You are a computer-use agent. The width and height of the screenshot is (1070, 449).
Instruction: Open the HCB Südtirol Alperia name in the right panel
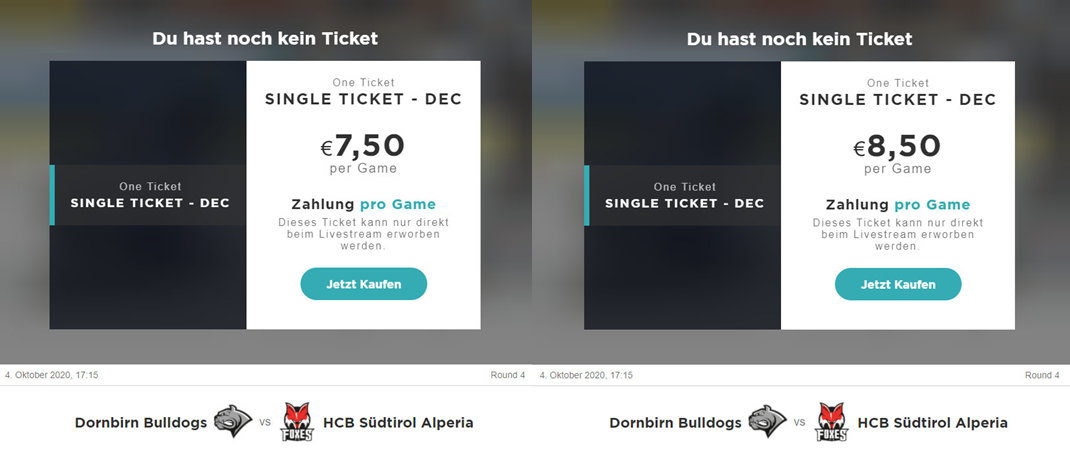932,423
